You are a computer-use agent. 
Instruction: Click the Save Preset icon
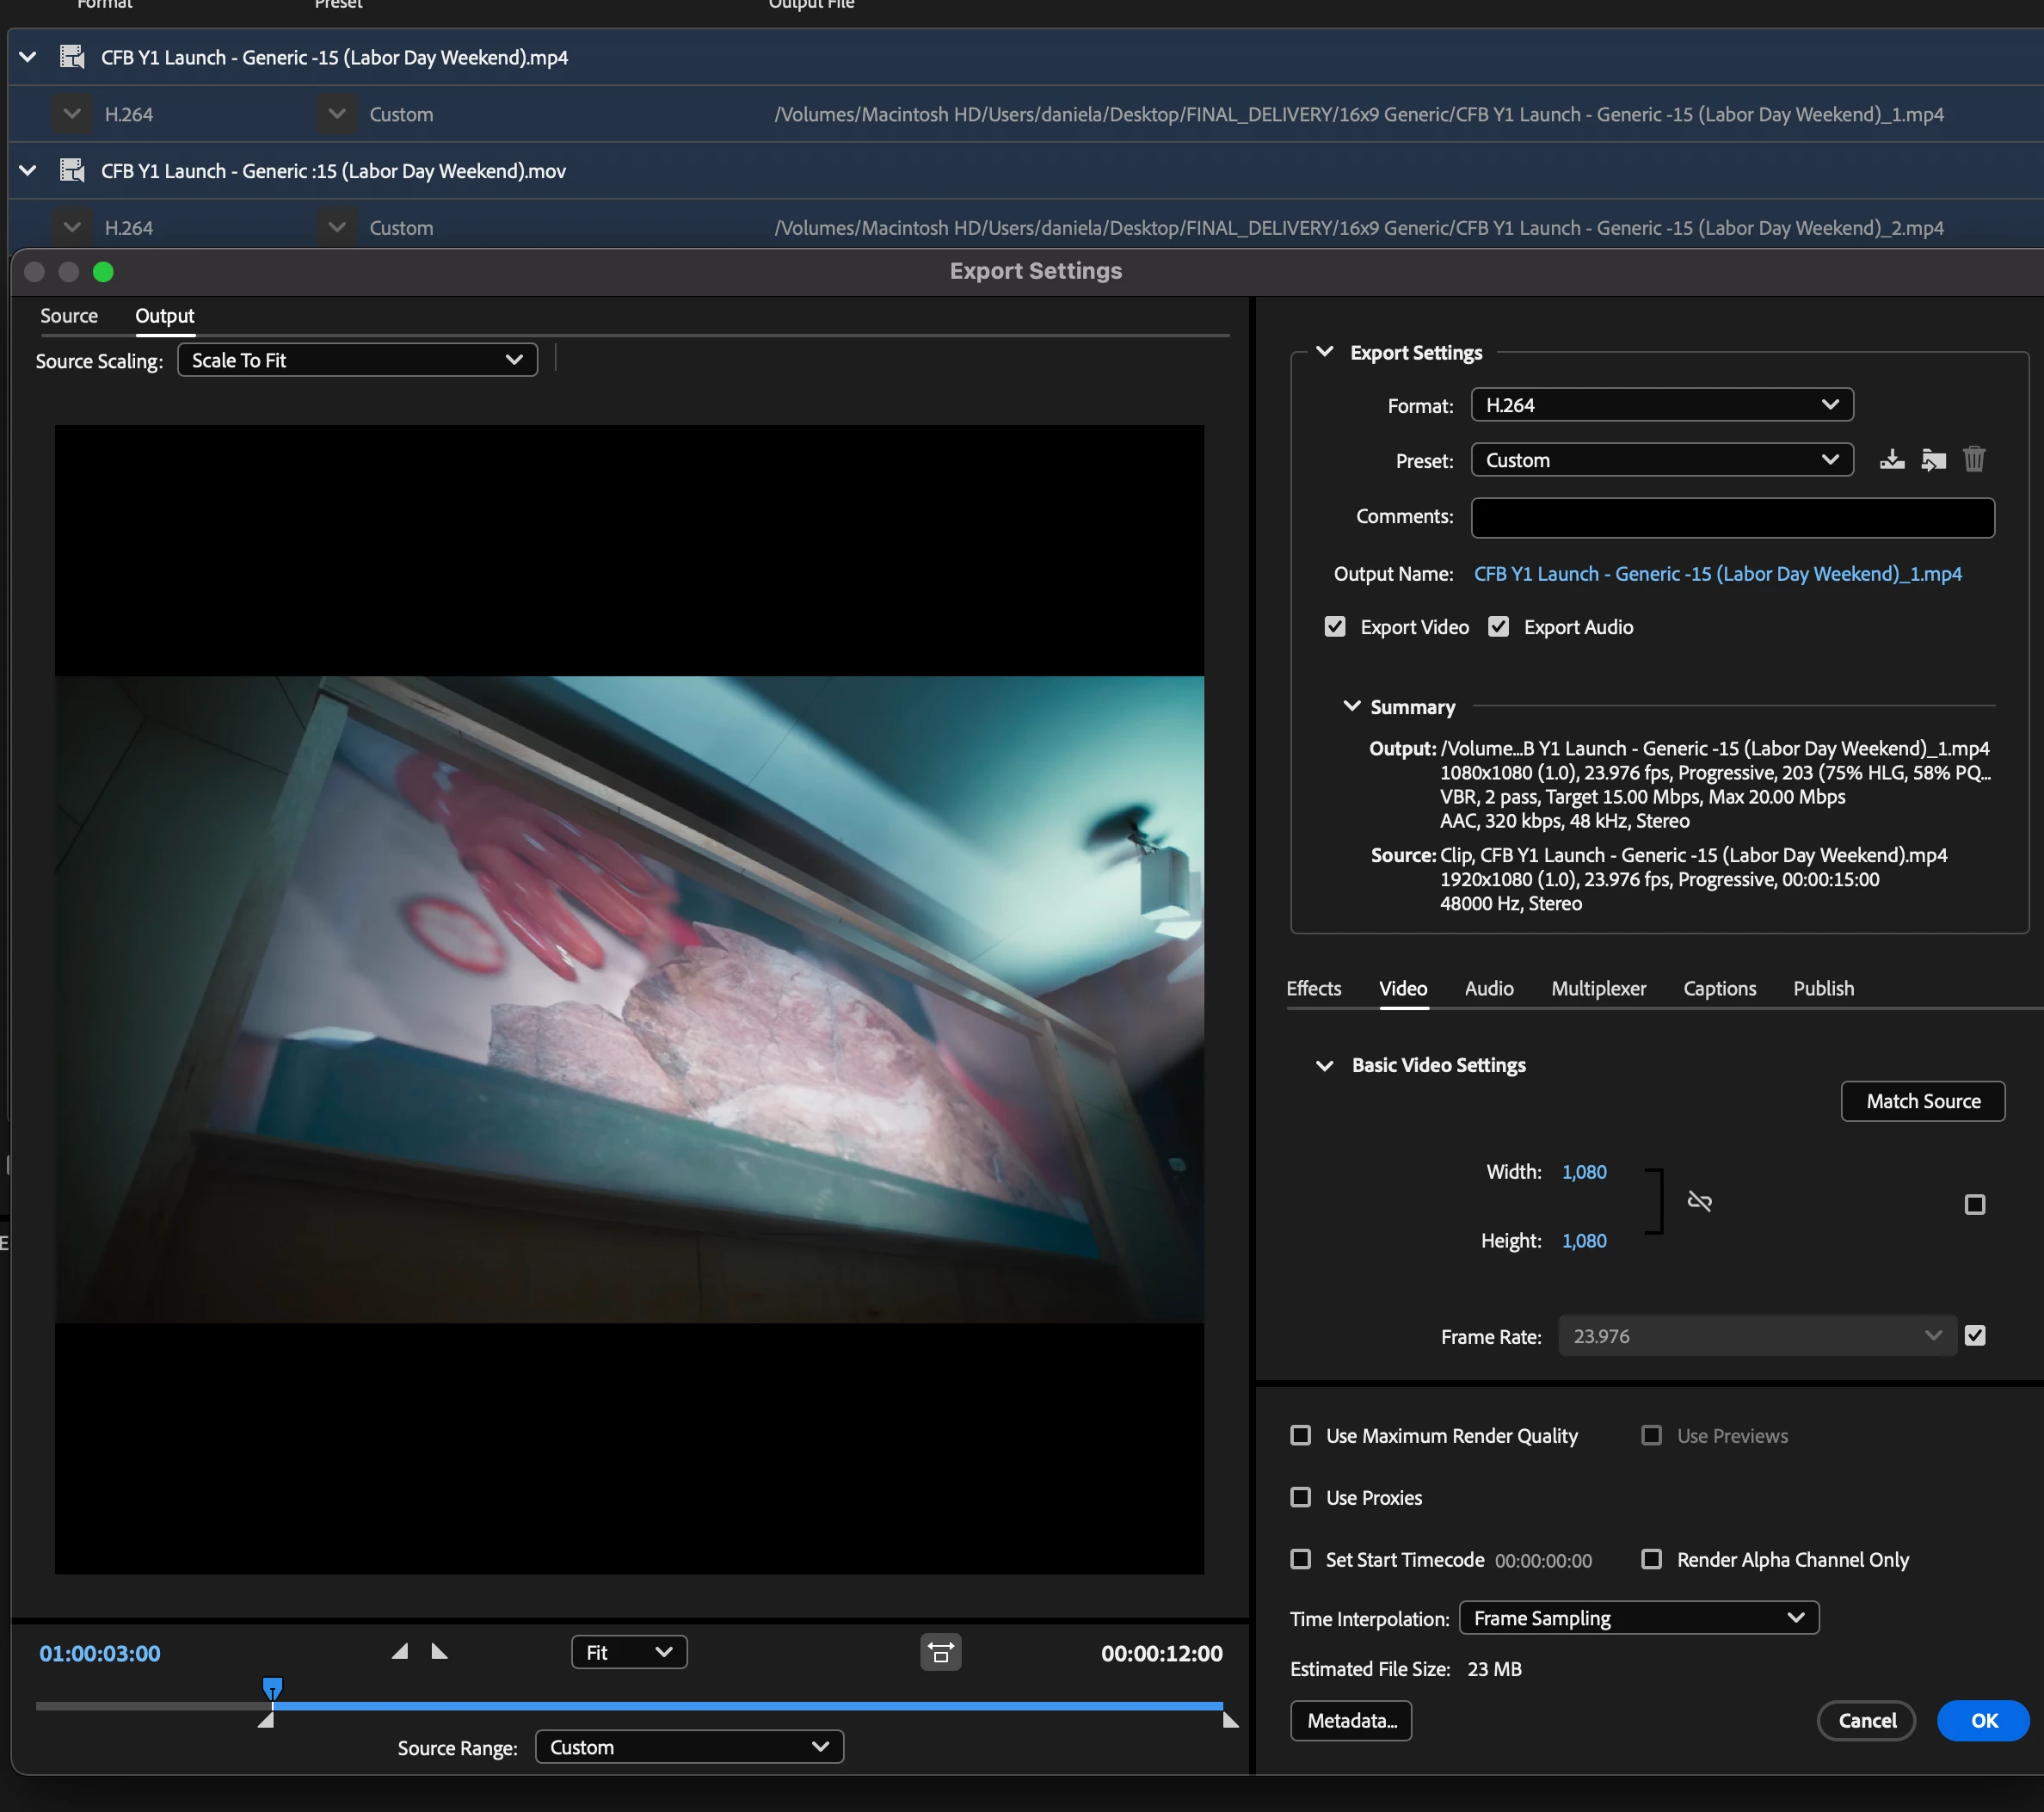1891,460
